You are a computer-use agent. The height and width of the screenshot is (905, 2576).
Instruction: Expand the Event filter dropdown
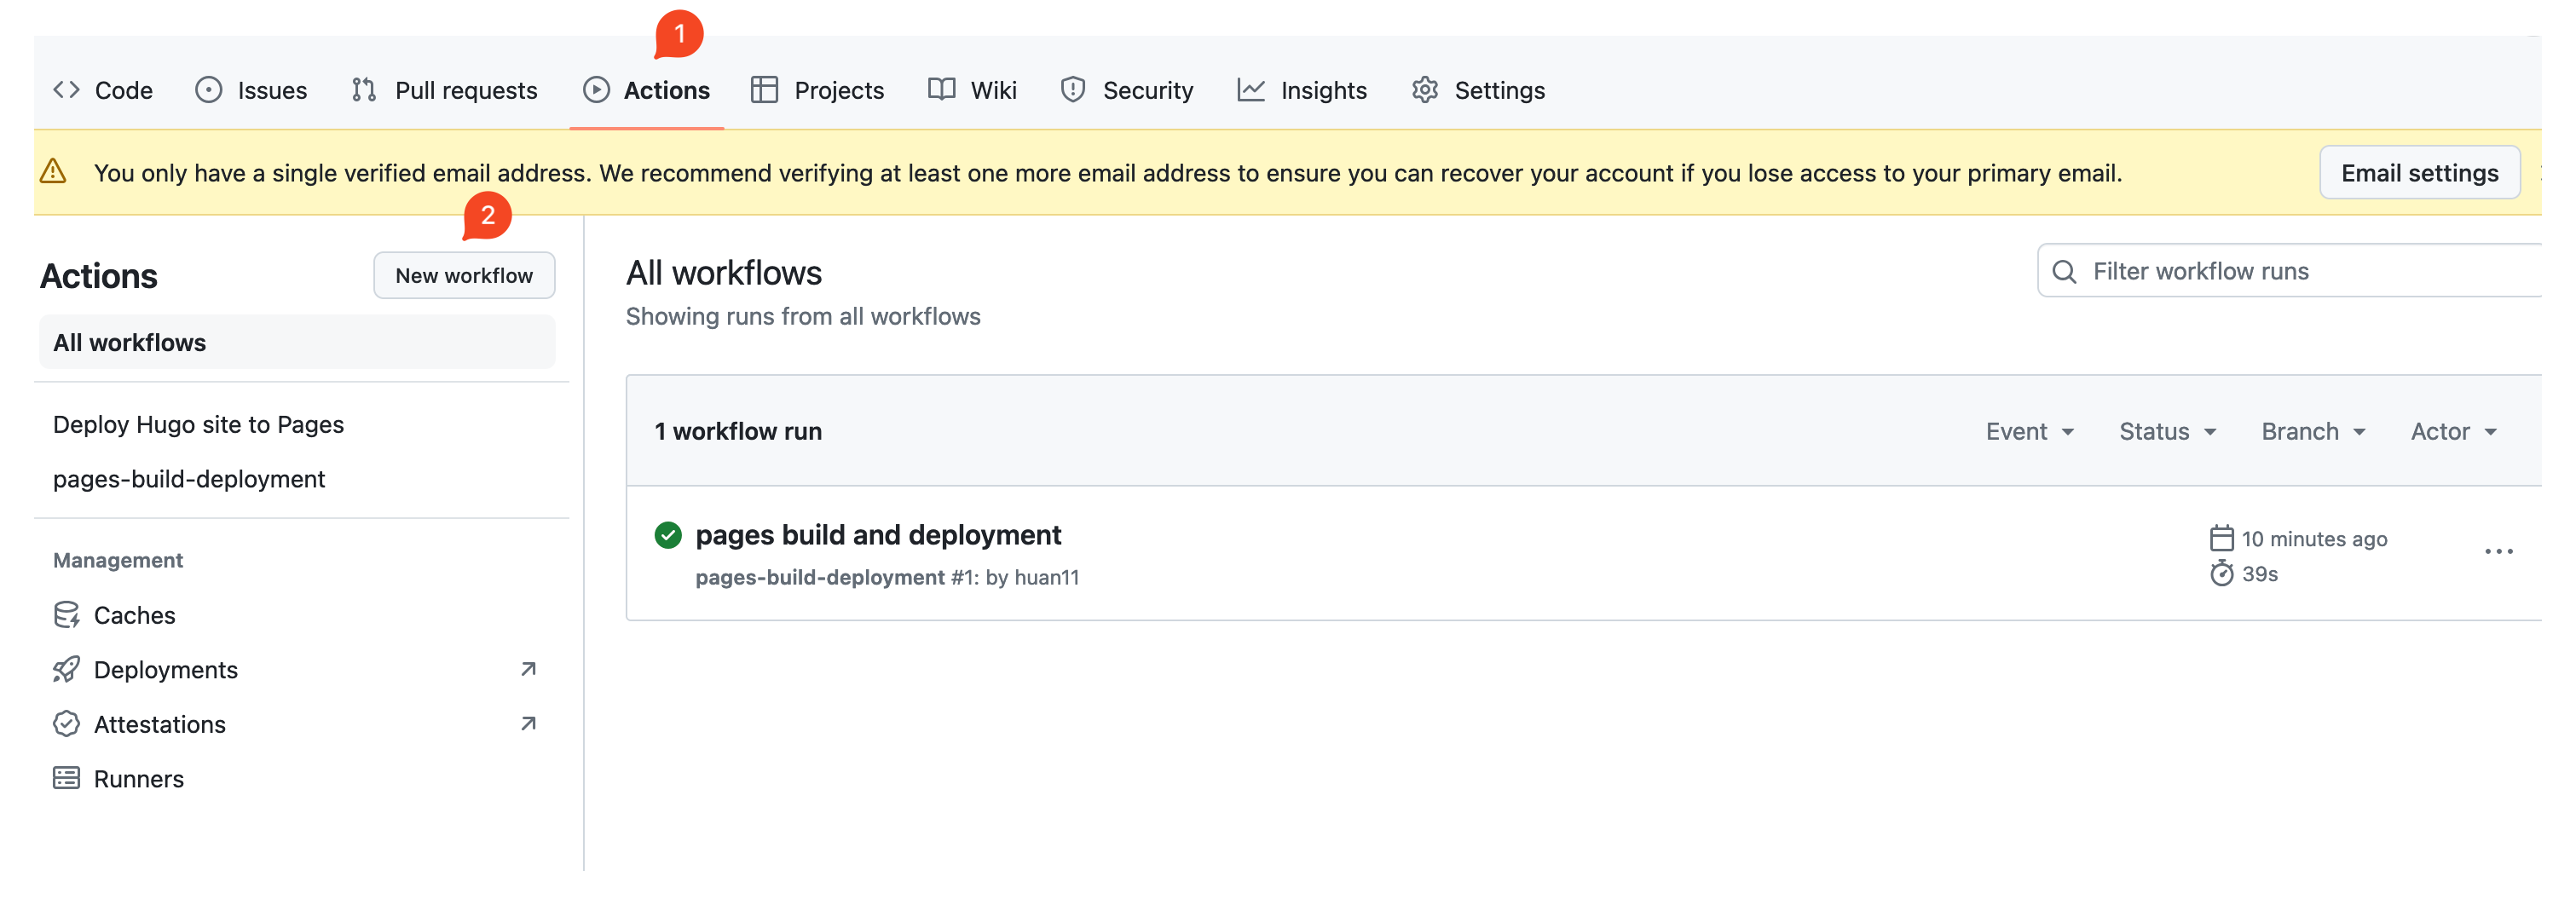click(x=2030, y=431)
